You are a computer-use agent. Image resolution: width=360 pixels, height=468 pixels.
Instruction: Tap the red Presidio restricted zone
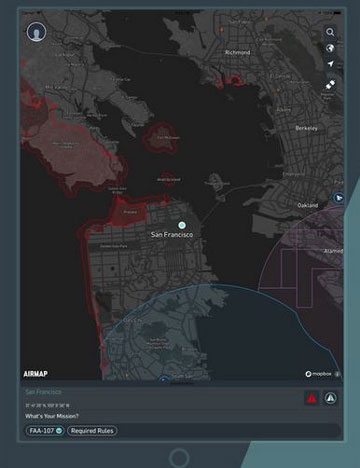pyautogui.click(x=130, y=212)
